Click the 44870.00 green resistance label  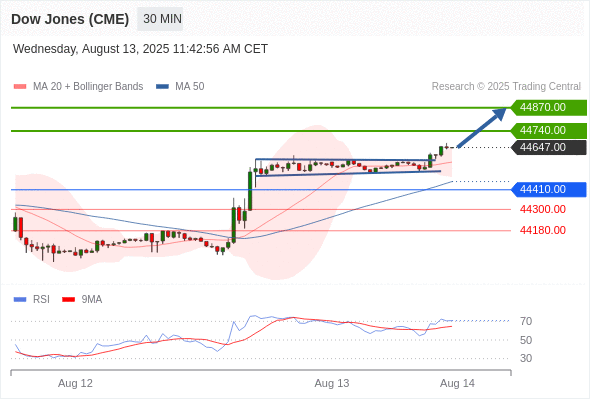click(x=549, y=108)
